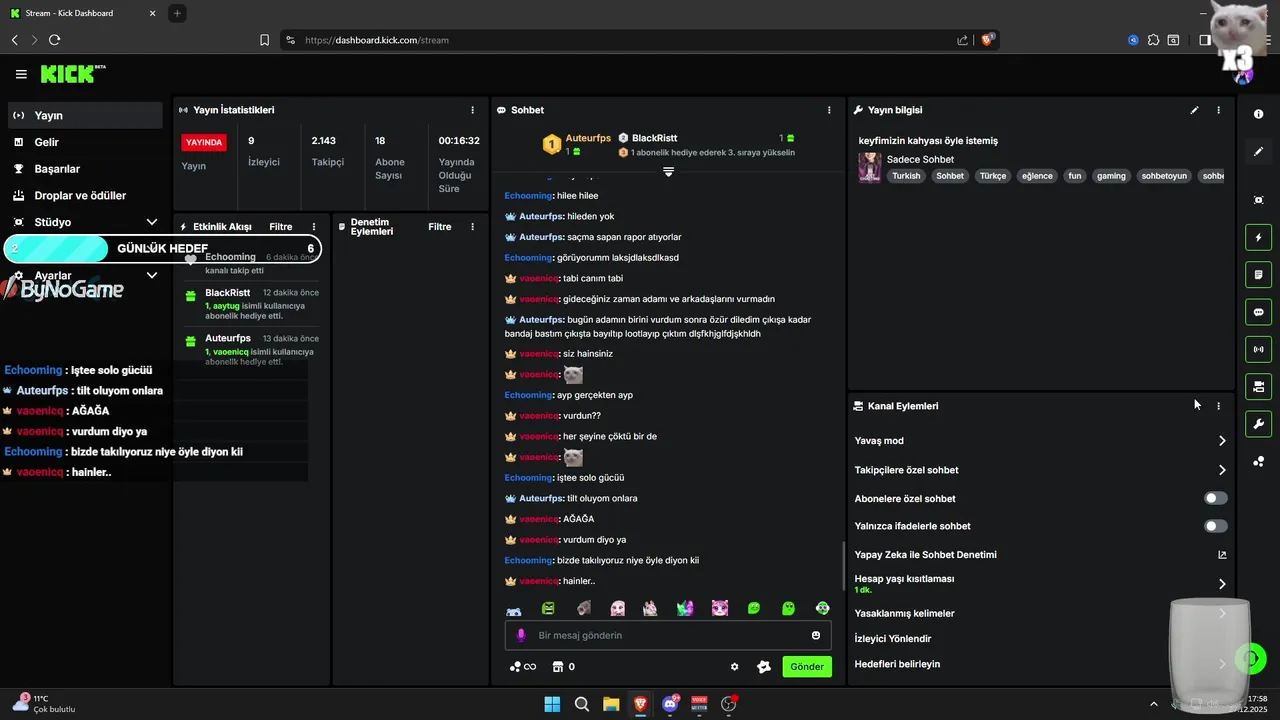Screen dimensions: 1280x720
Task: Open Yavaş mod settings
Action: click(x=1040, y=441)
